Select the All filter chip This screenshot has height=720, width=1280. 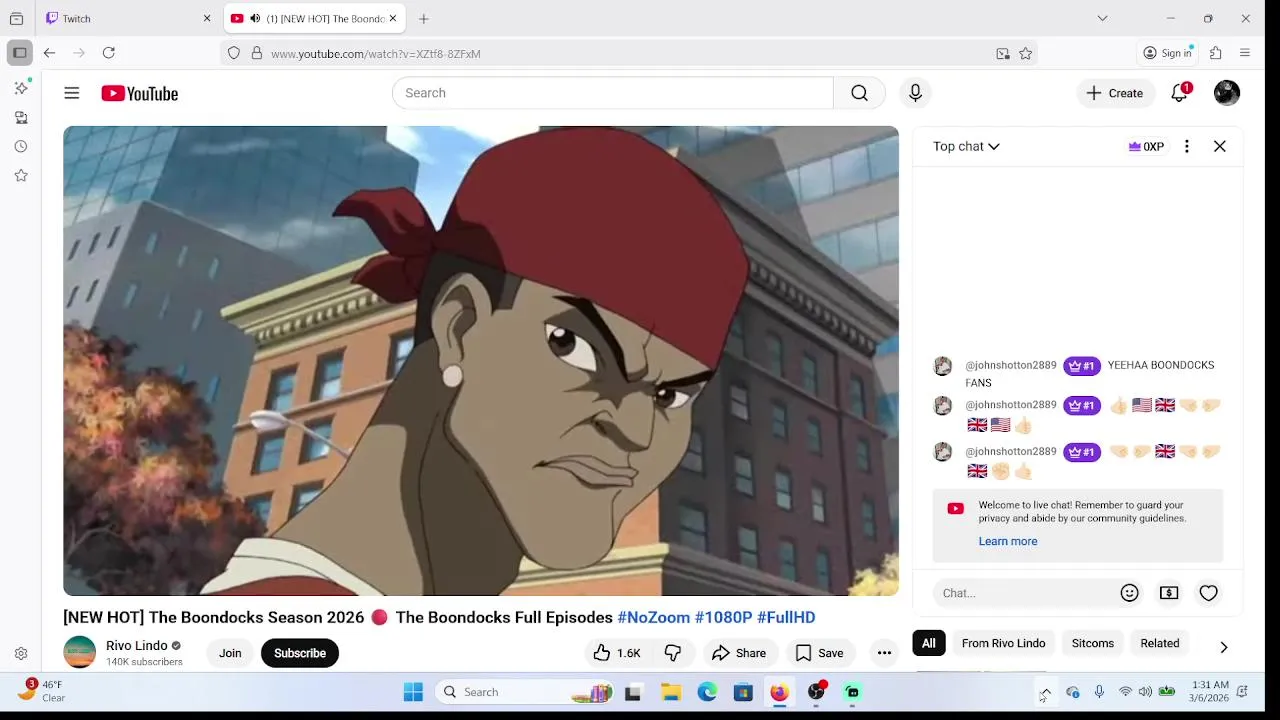pos(928,643)
